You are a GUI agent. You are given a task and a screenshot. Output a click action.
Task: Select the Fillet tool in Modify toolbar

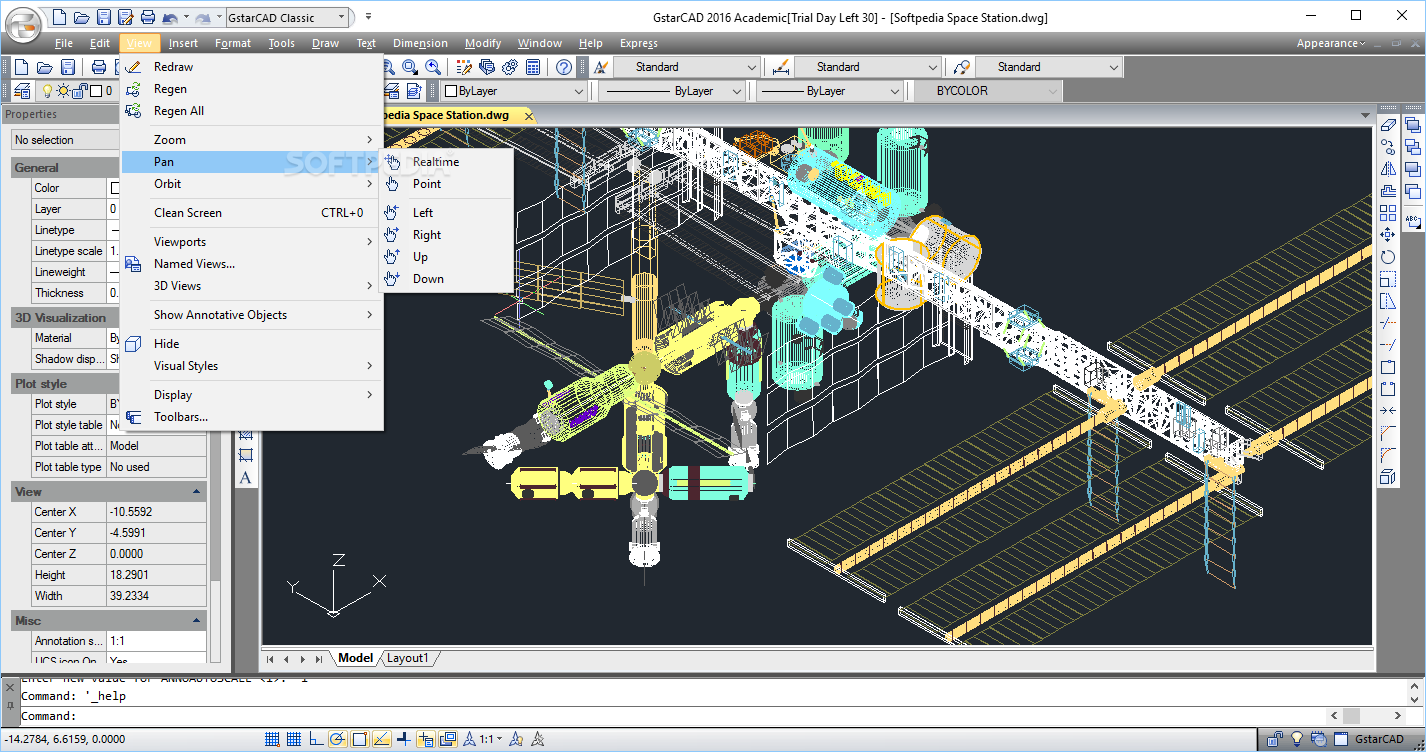pos(1387,455)
